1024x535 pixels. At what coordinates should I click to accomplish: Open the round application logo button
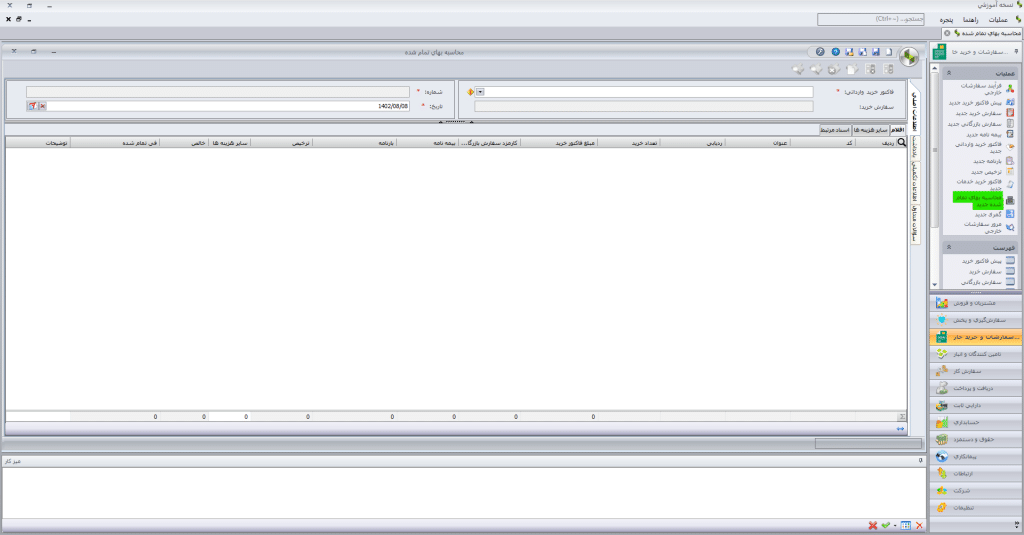(909, 57)
